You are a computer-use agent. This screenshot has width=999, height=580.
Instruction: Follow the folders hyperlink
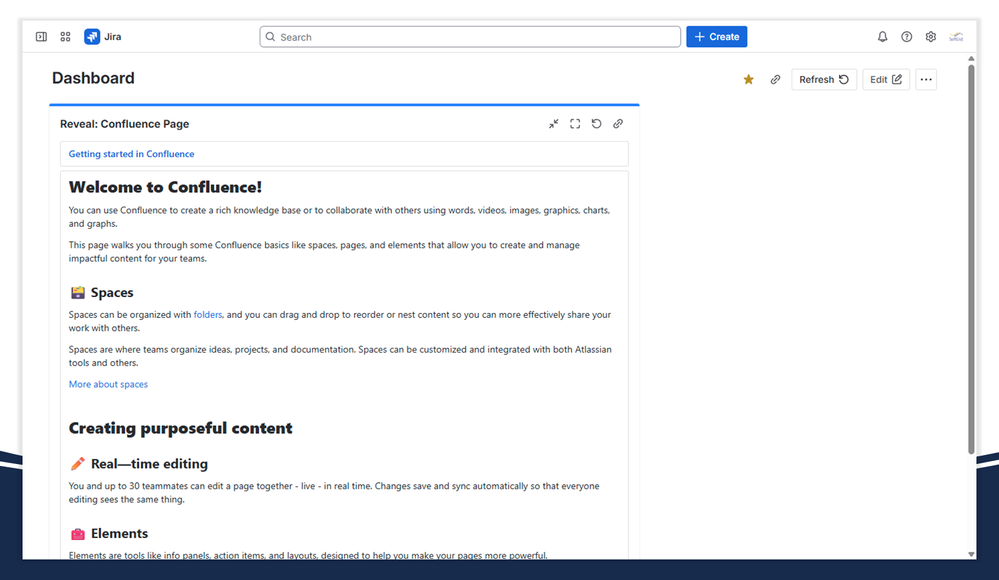click(x=208, y=315)
